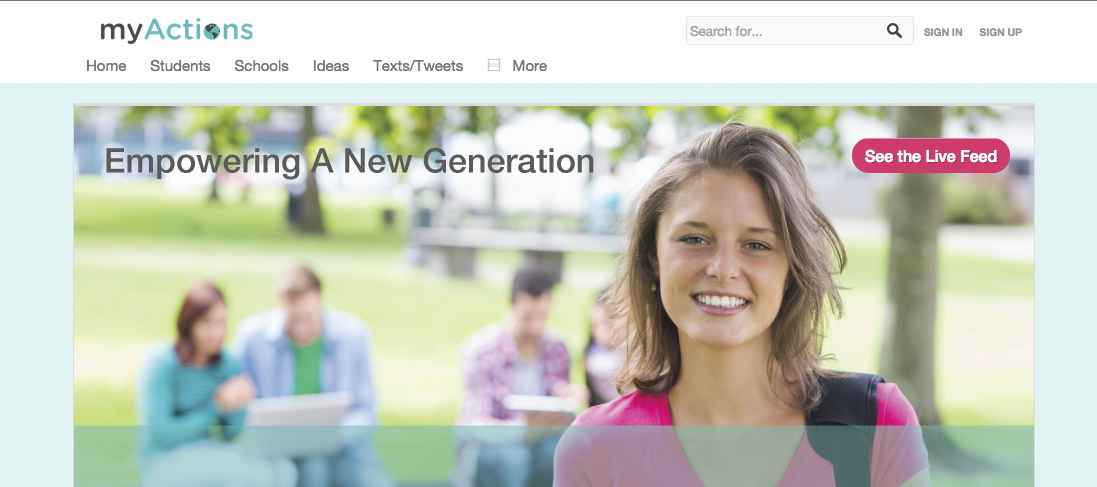The height and width of the screenshot is (487, 1097).
Task: Open the Ideas menu item
Action: pos(331,66)
